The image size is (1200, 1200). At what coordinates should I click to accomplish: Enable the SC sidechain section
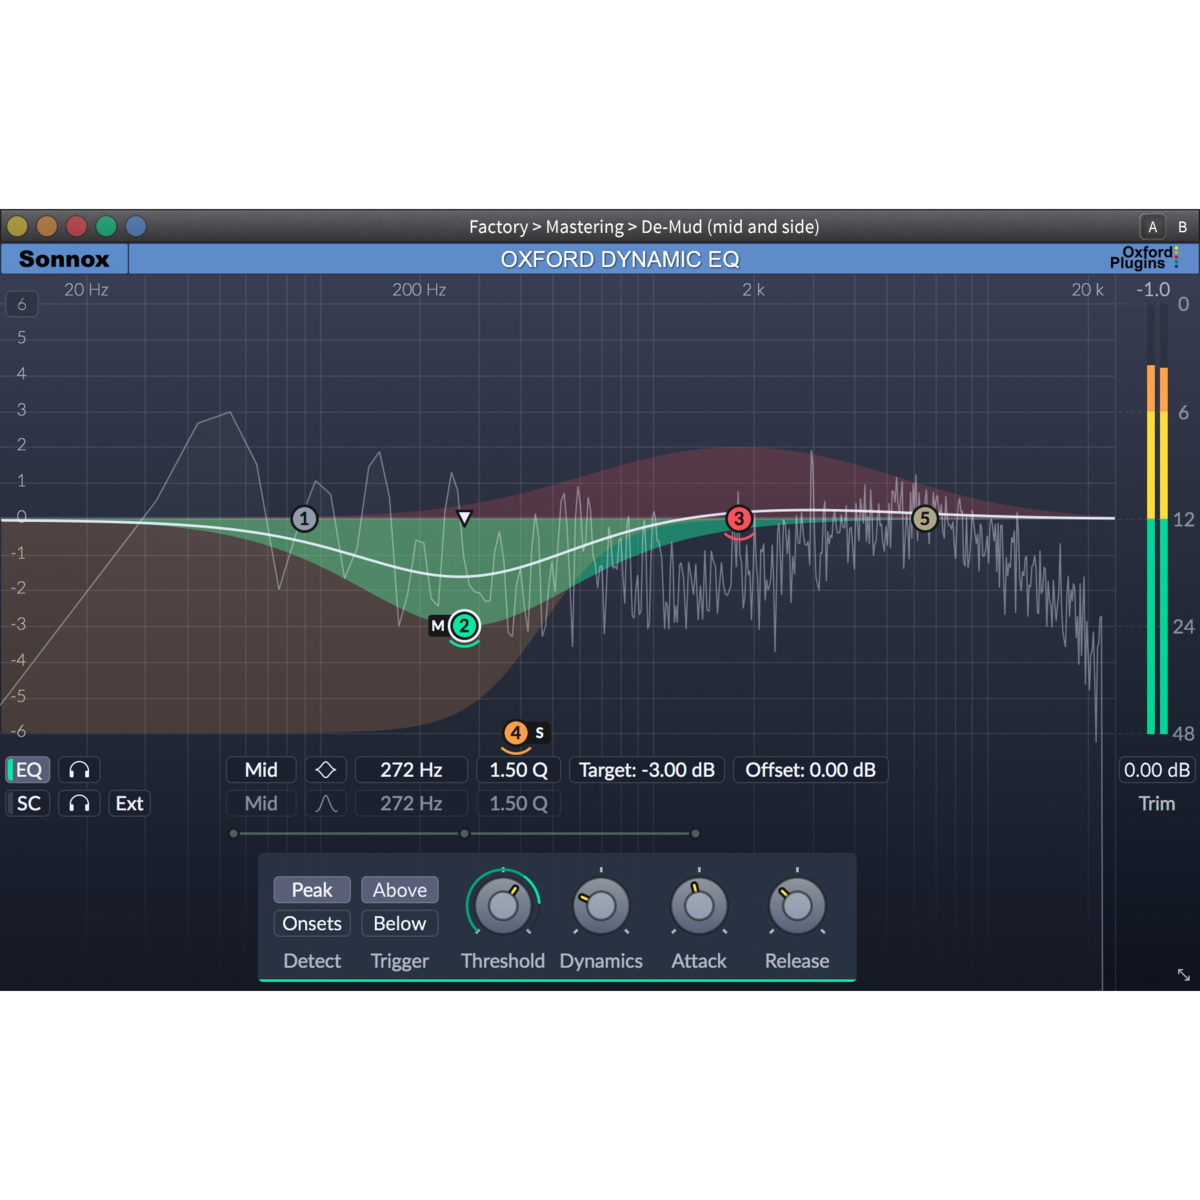point(28,803)
